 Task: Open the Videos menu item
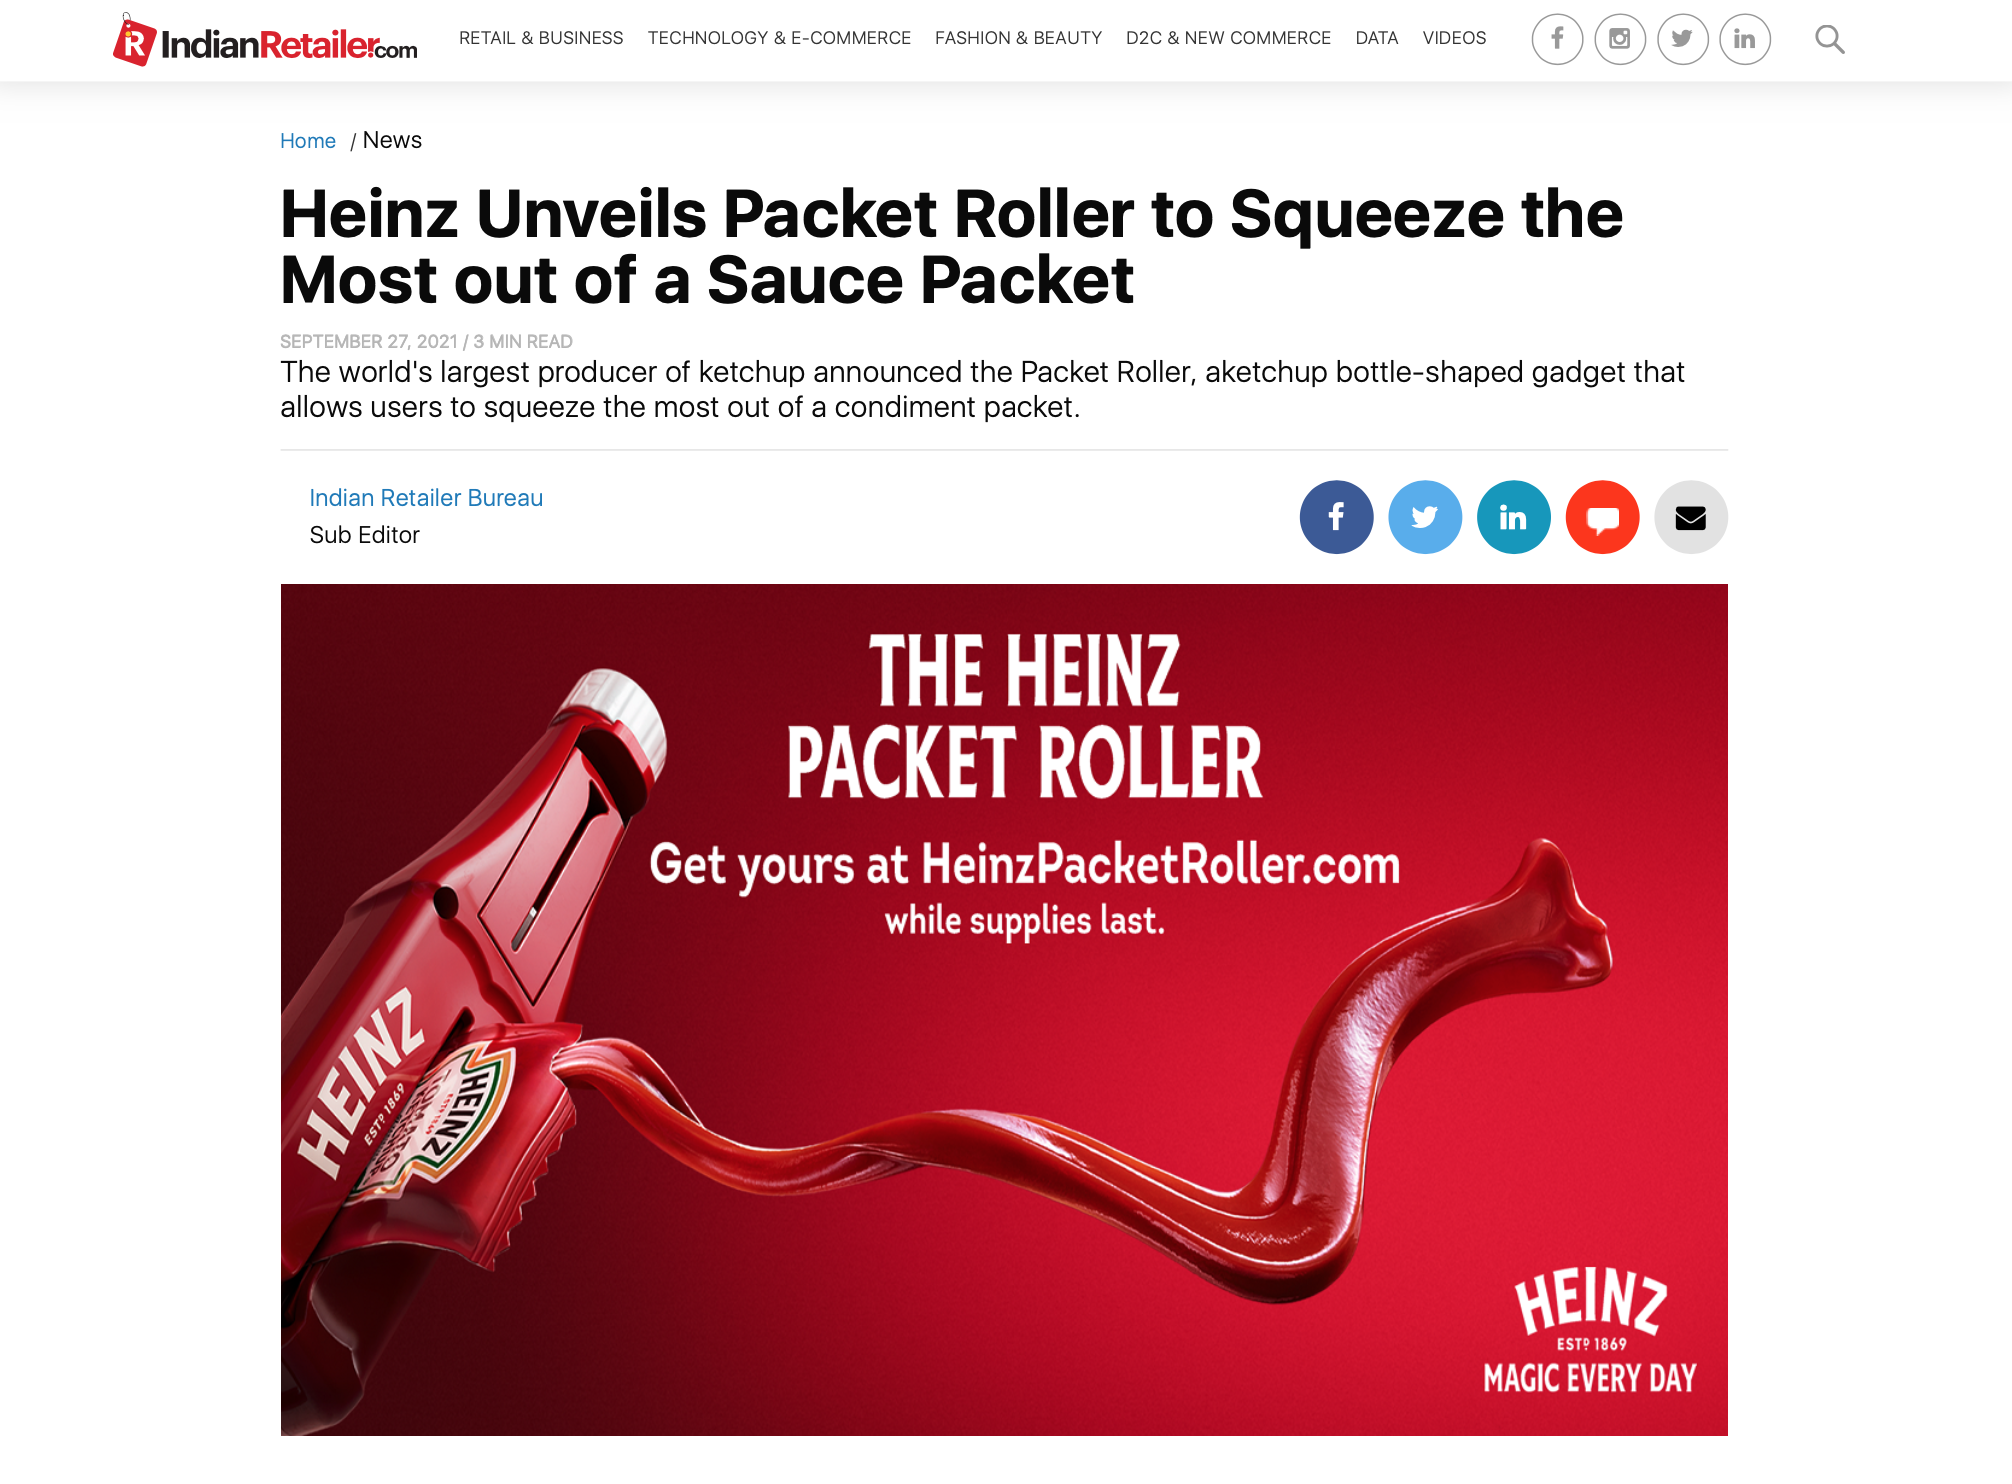click(1454, 38)
